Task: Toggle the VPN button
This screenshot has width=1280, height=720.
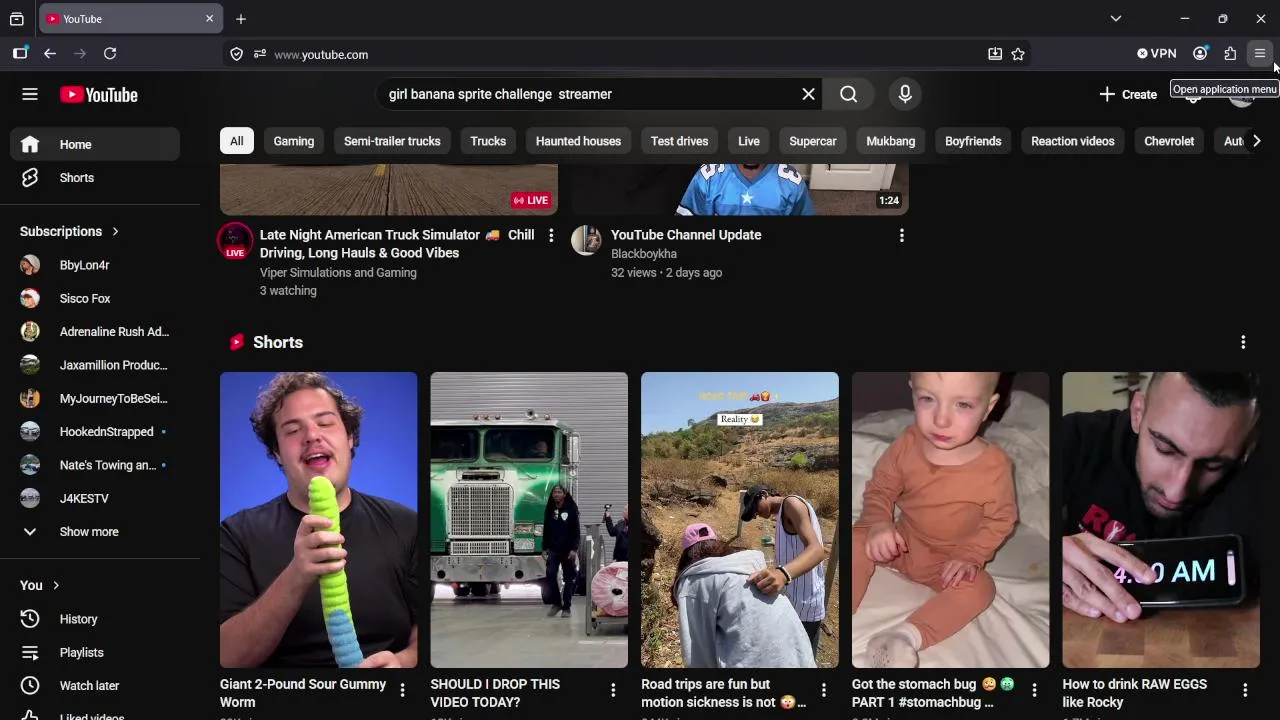Action: point(1157,54)
